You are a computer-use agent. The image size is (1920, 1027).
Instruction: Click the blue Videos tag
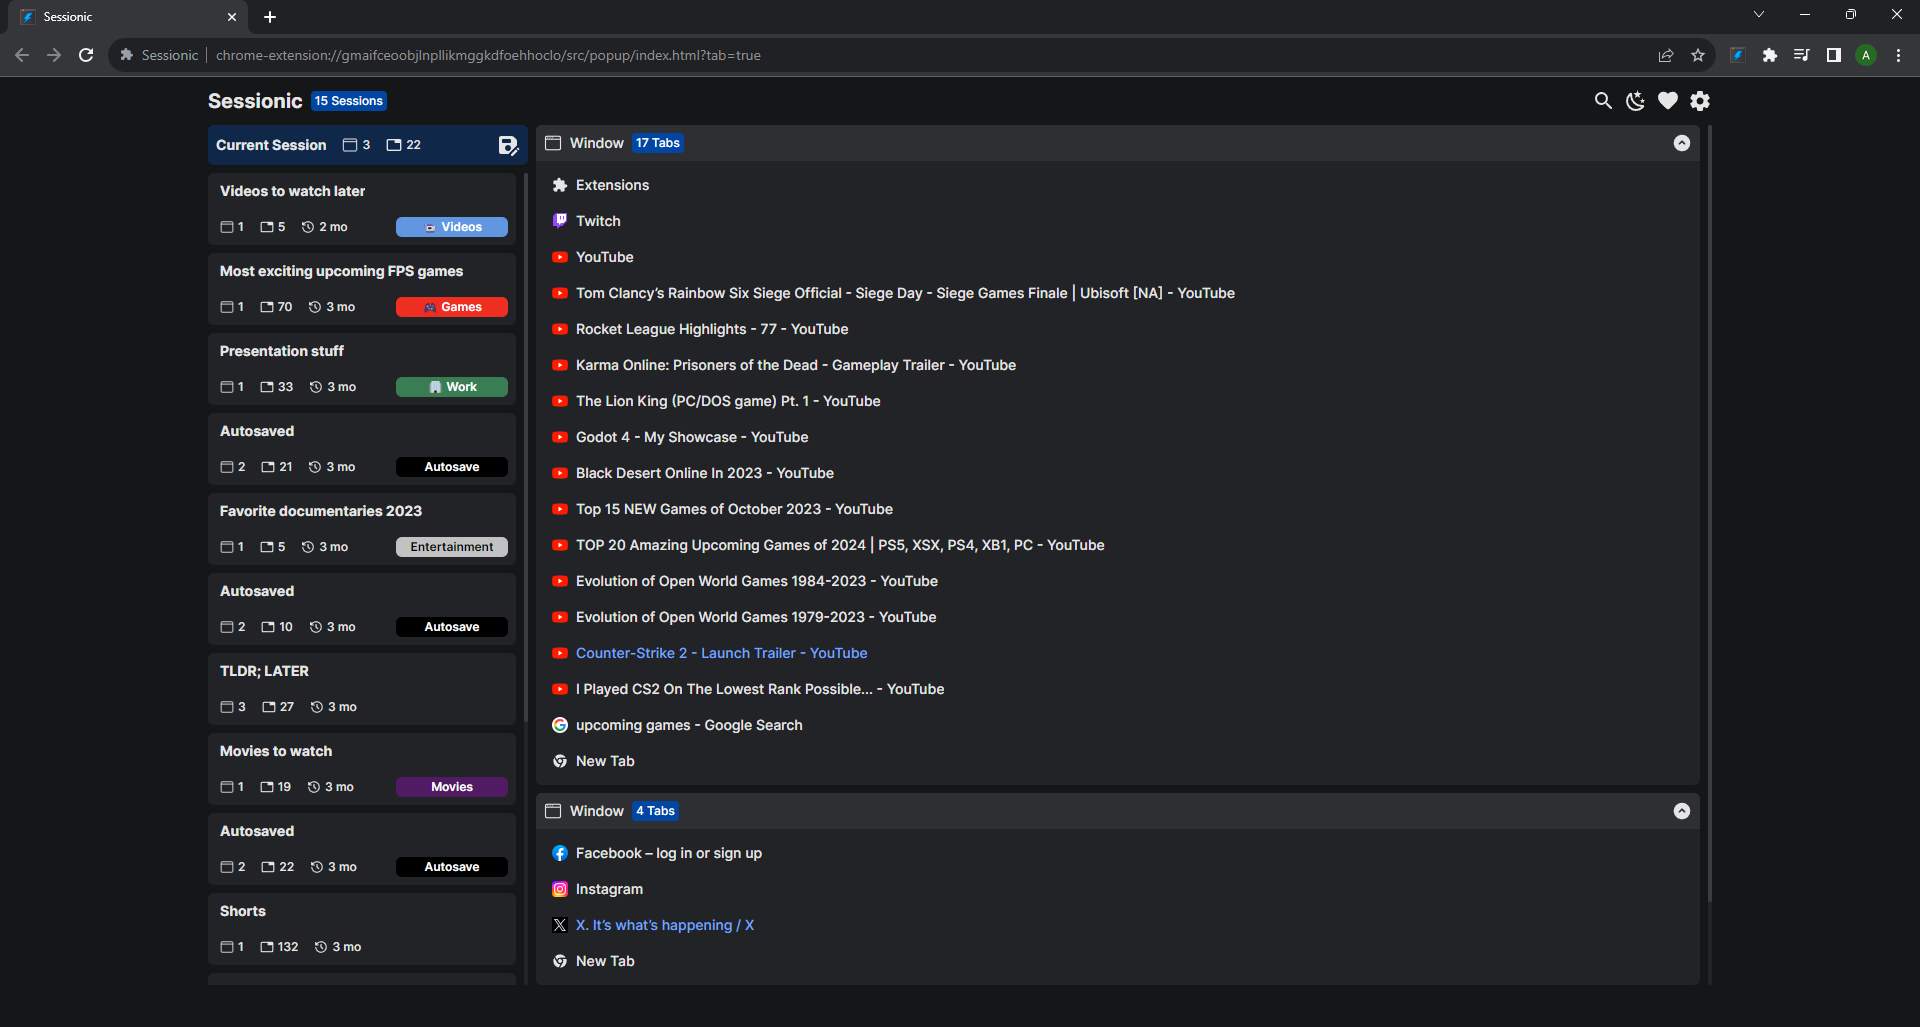452,227
